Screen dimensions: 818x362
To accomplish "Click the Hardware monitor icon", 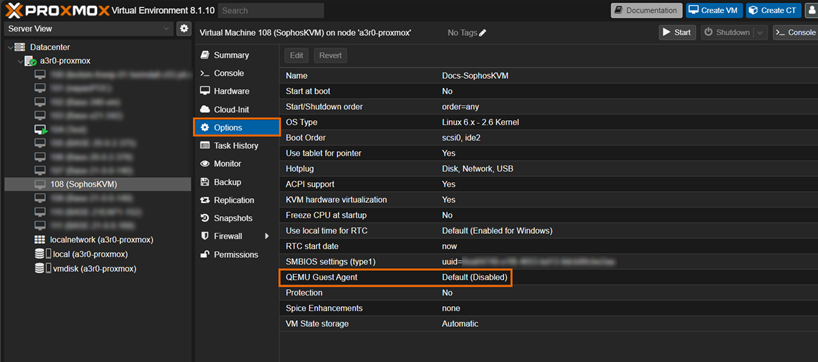I will pyautogui.click(x=205, y=91).
